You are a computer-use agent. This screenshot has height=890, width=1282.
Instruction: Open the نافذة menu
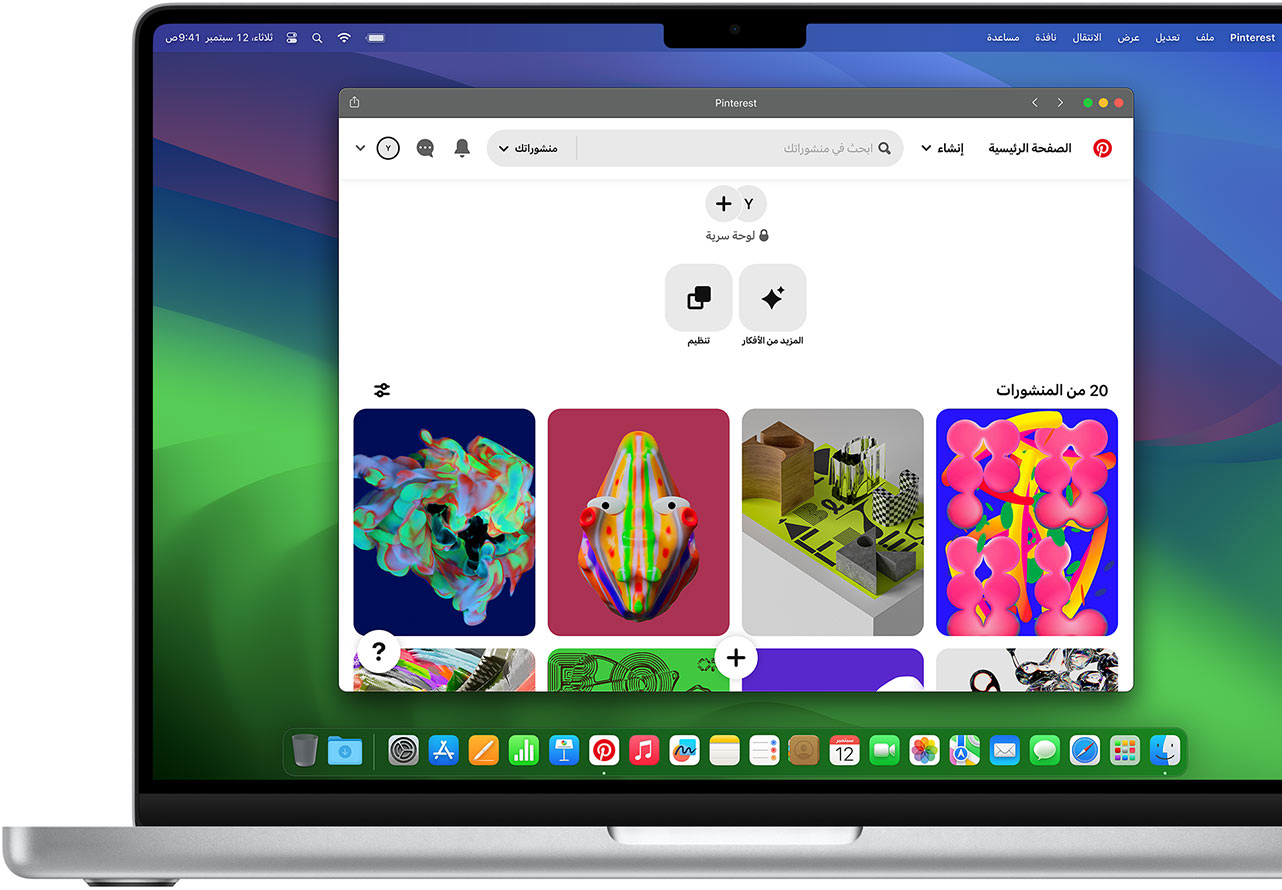click(x=1046, y=38)
